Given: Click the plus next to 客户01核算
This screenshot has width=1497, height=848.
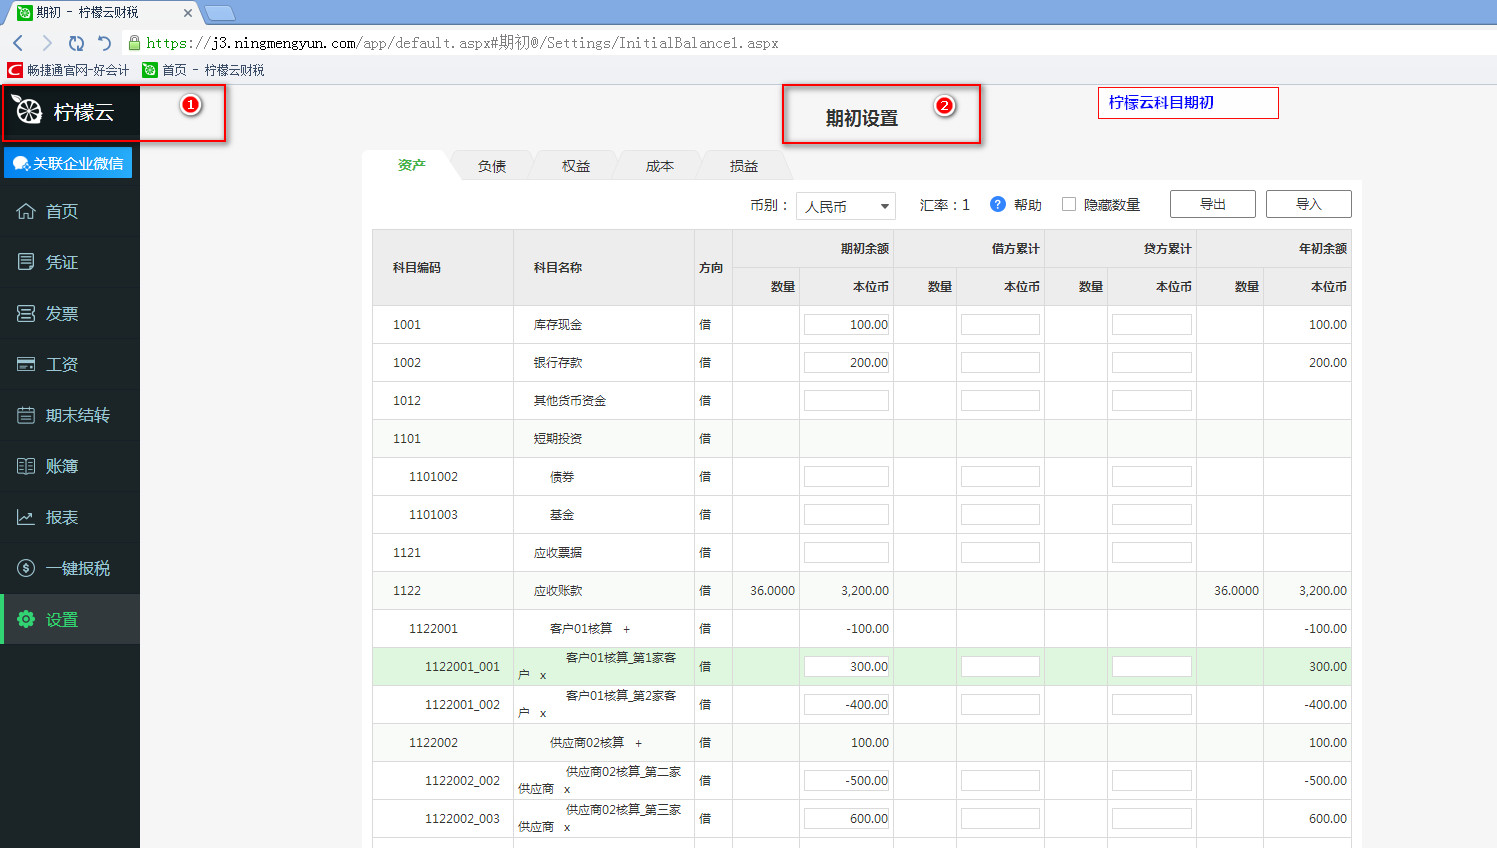Looking at the screenshot, I should pyautogui.click(x=627, y=629).
